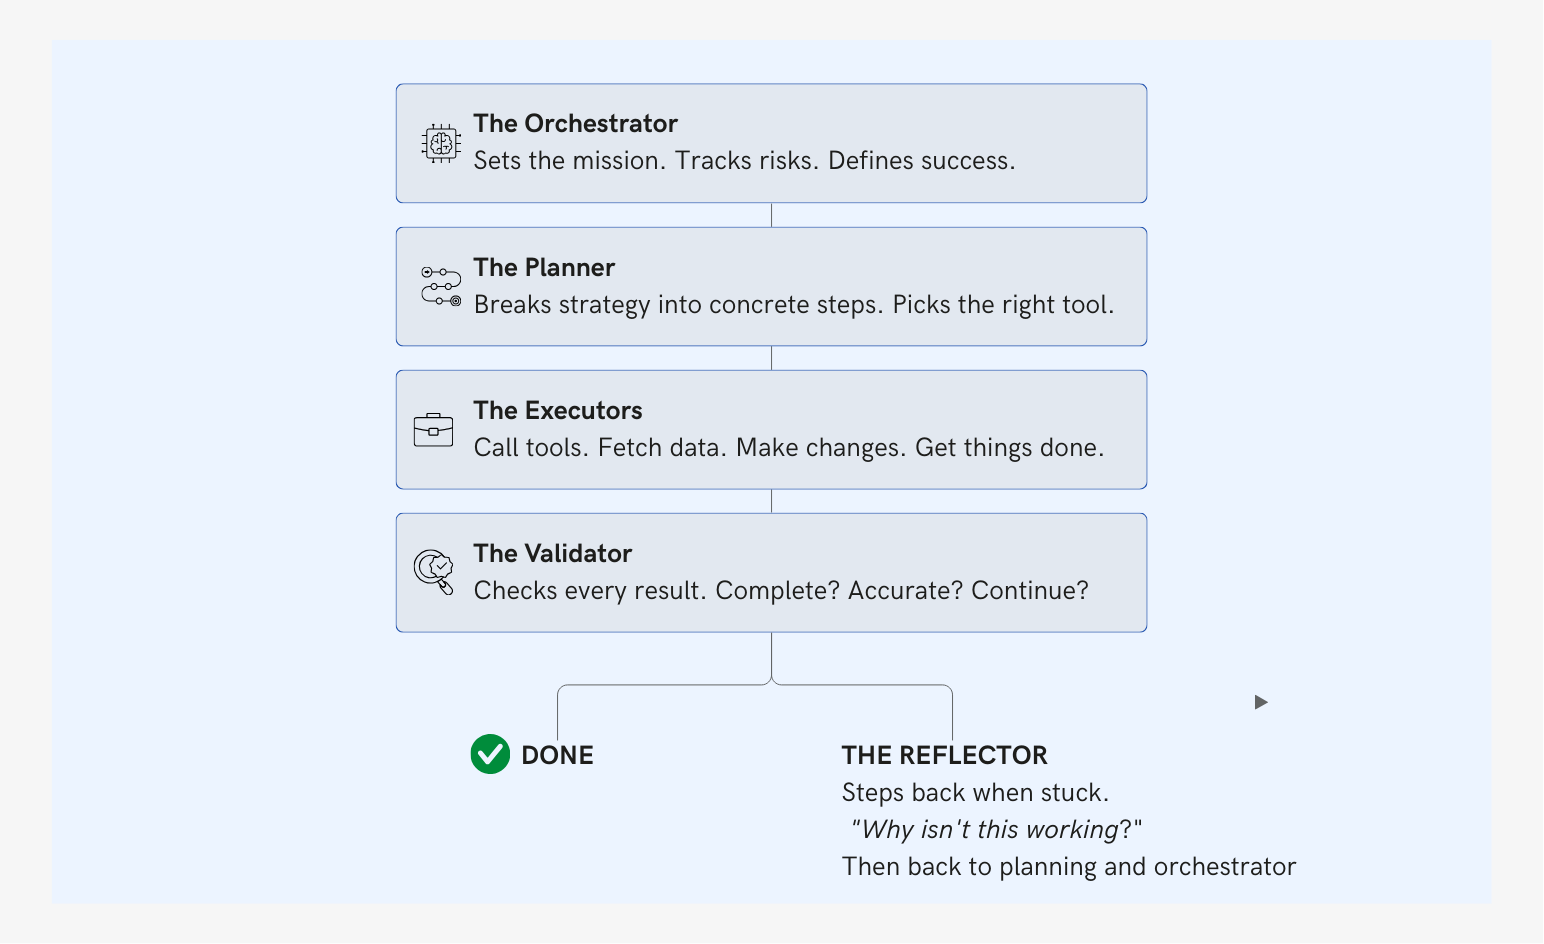Click "Steps back when stuck." line
1544x944 pixels.
975,793
